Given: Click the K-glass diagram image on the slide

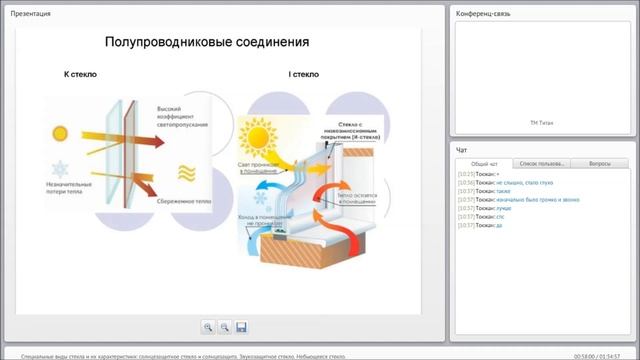Looking at the screenshot, I should [129, 154].
